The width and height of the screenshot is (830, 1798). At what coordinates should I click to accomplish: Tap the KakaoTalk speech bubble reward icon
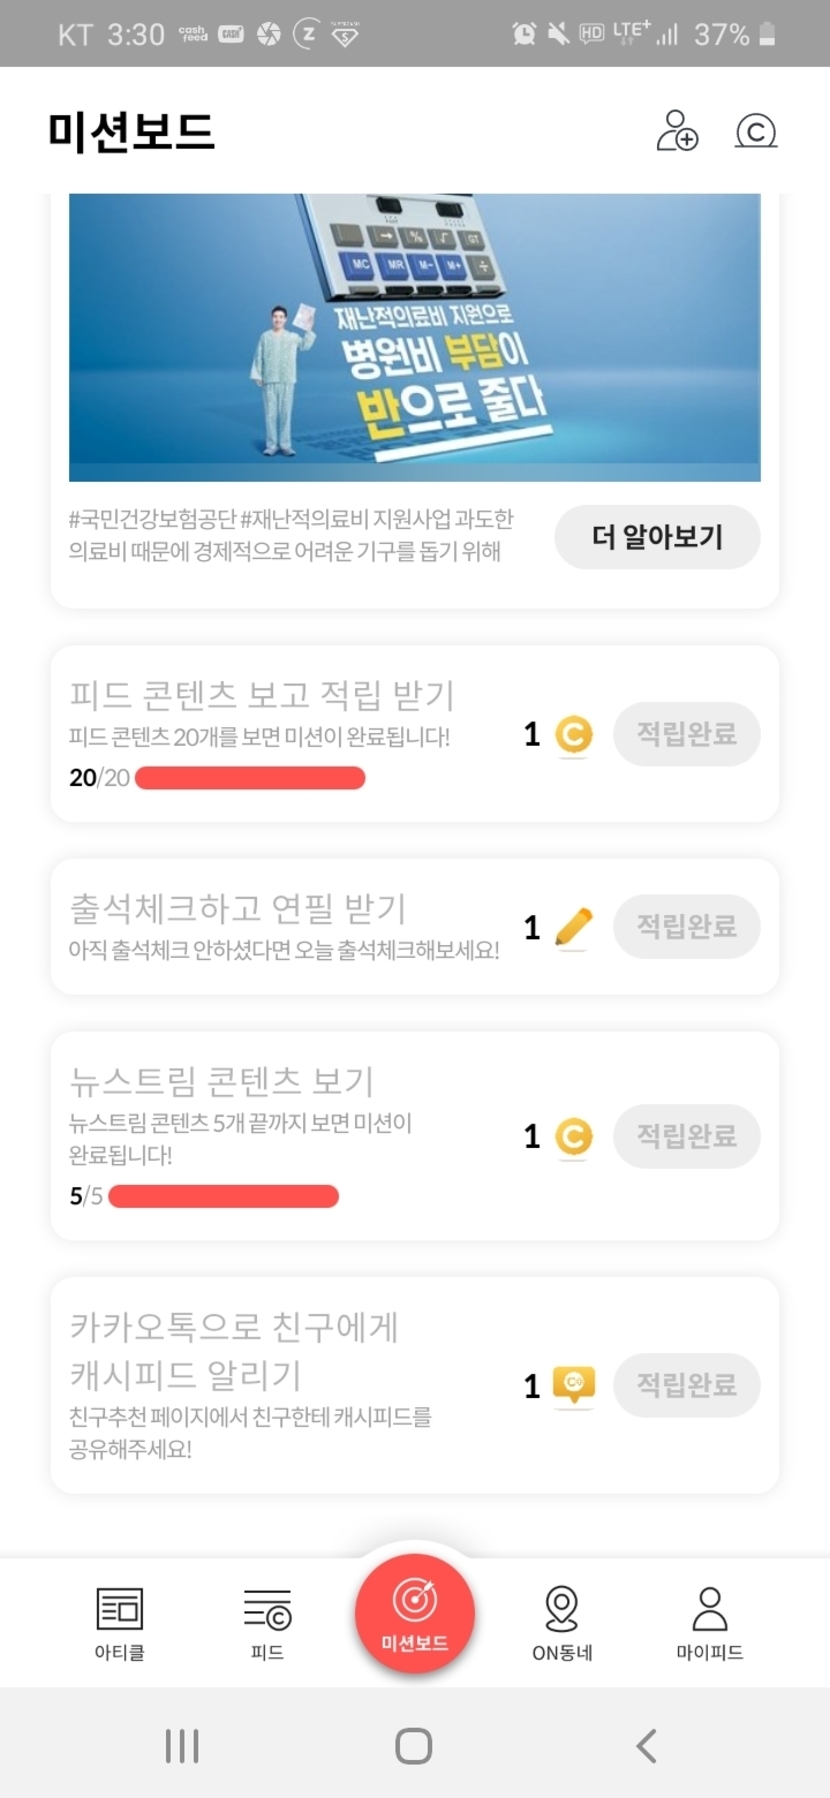point(574,1385)
